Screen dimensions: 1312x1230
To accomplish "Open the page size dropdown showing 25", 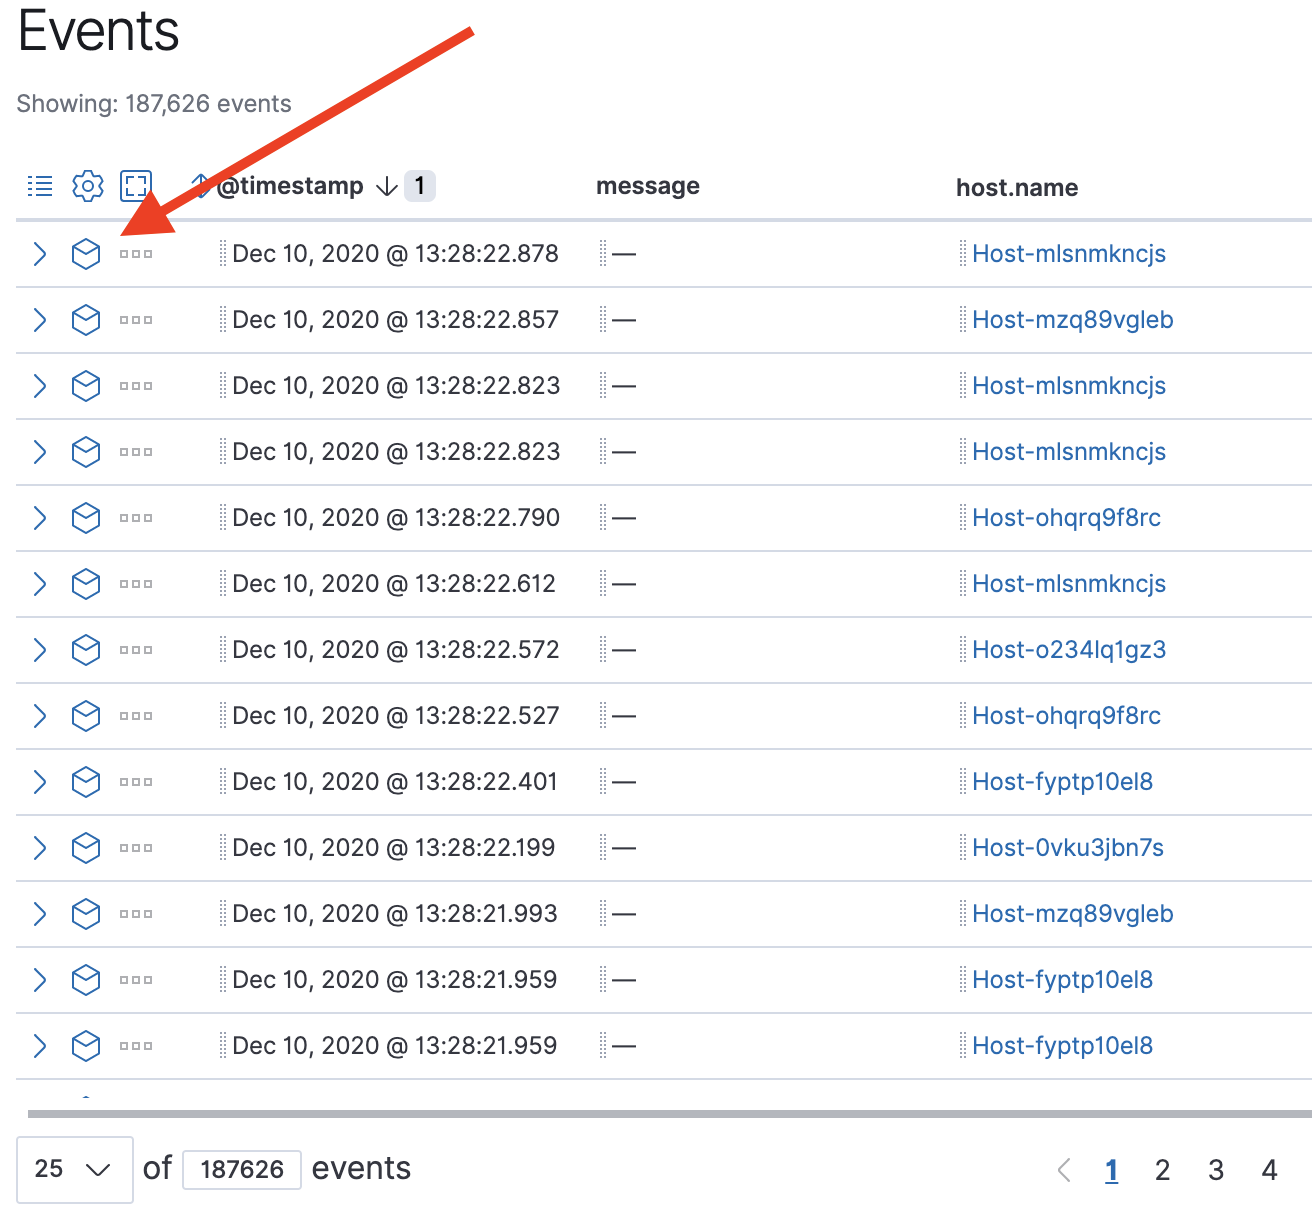I will coord(74,1168).
